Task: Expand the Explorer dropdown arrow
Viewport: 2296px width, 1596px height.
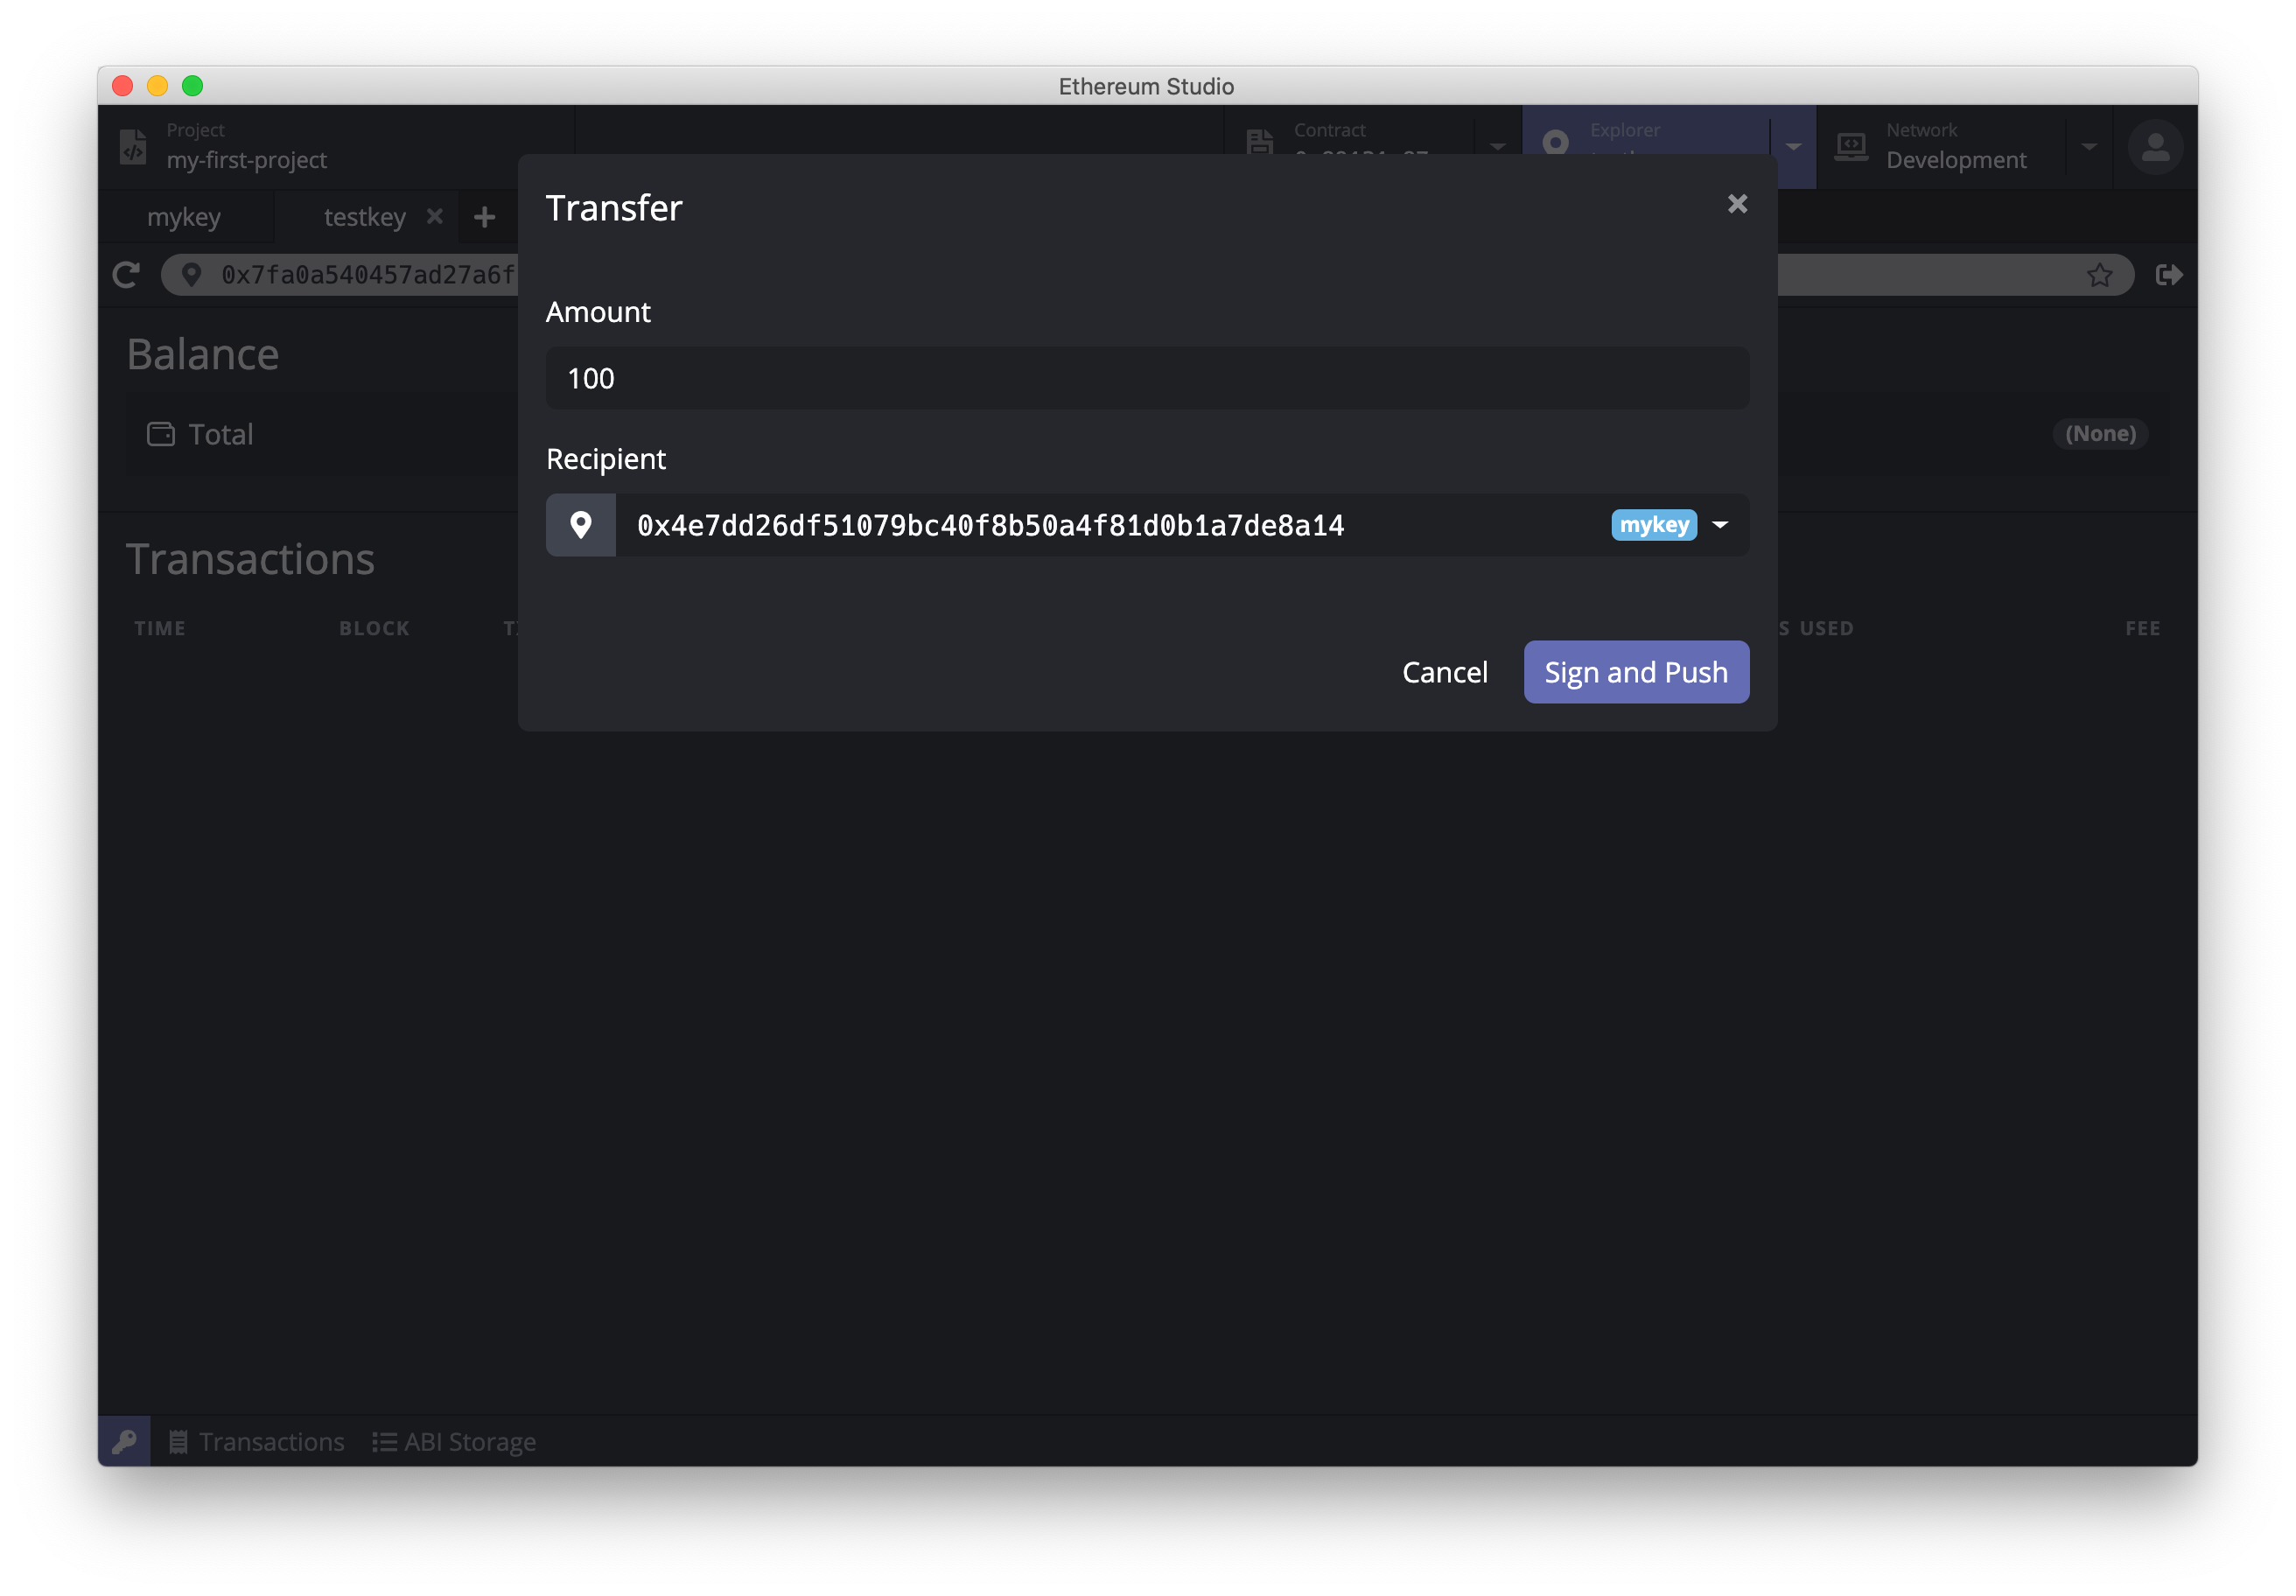Action: pos(1793,147)
